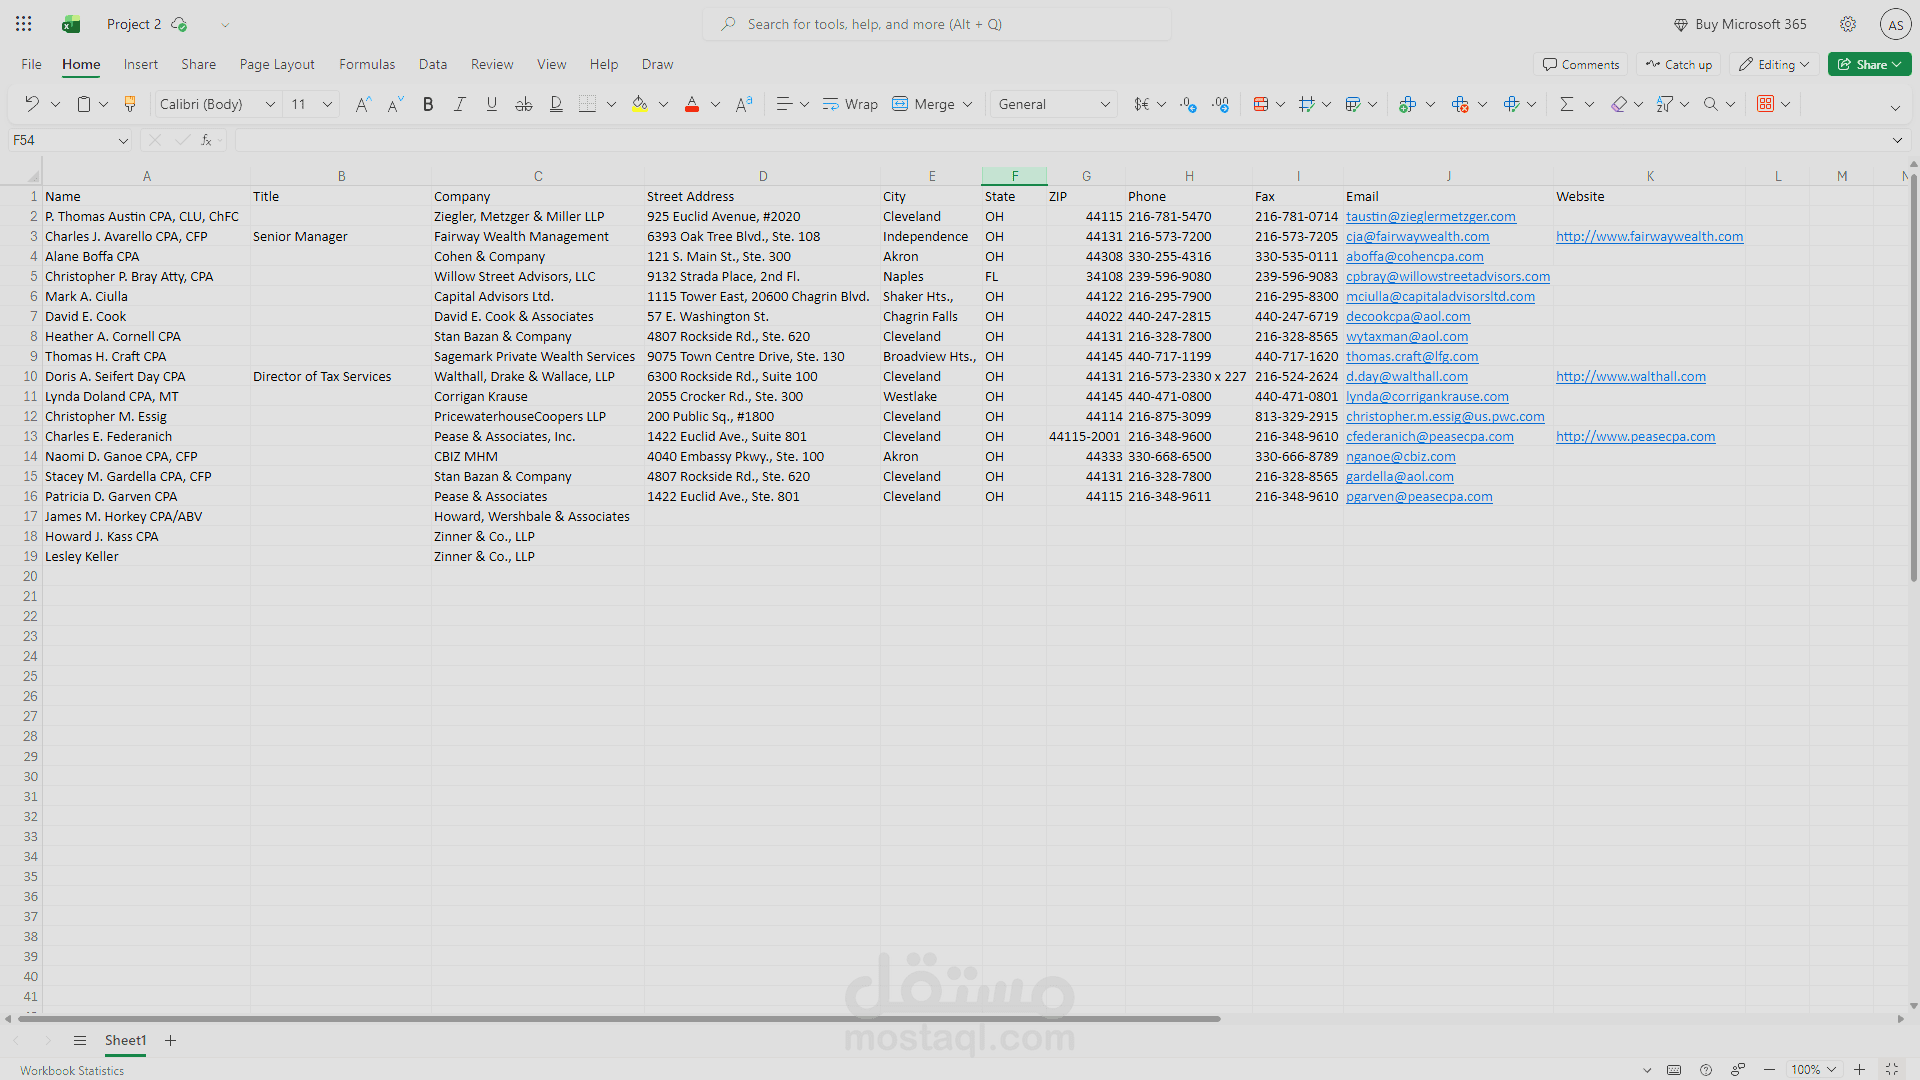
Task: Click the Undo arrow icon
Action: (x=32, y=104)
